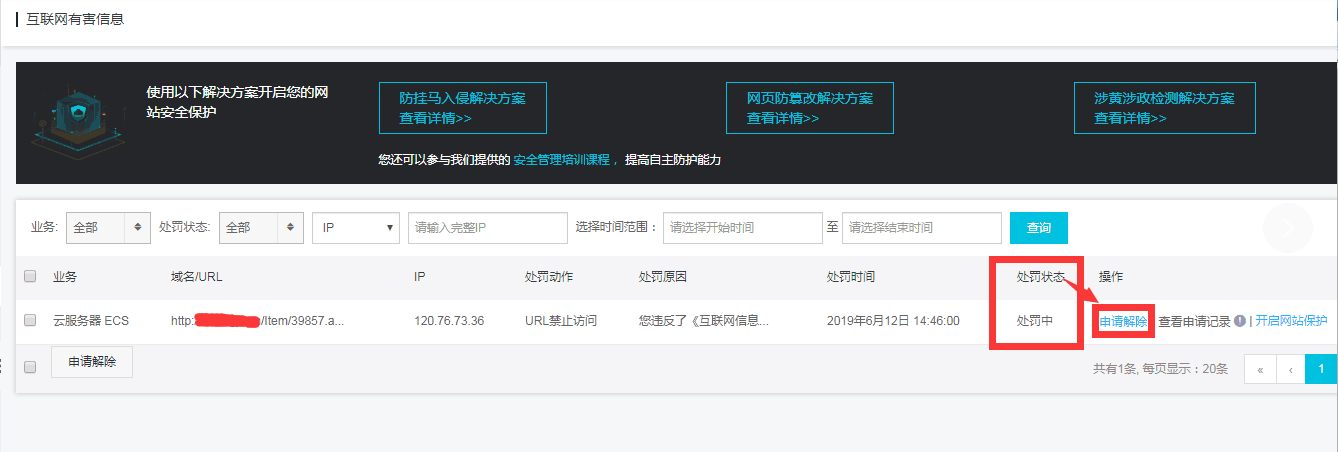Click the start time picker field
This screenshot has height=452, width=1338.
click(742, 228)
